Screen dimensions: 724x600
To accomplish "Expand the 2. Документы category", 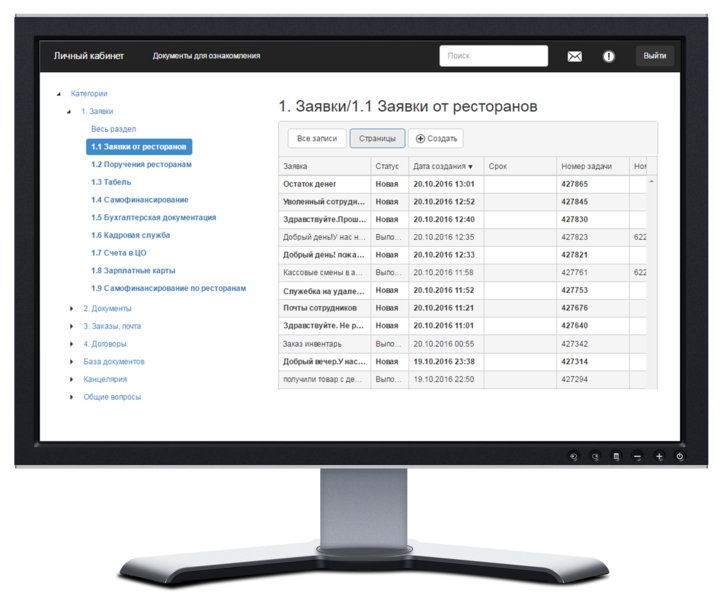I will (x=71, y=308).
